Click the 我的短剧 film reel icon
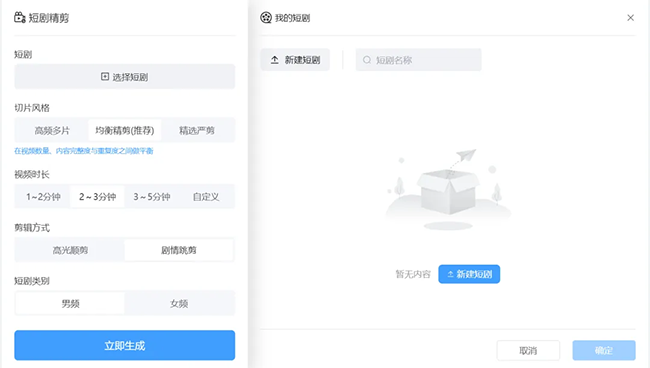 (266, 18)
